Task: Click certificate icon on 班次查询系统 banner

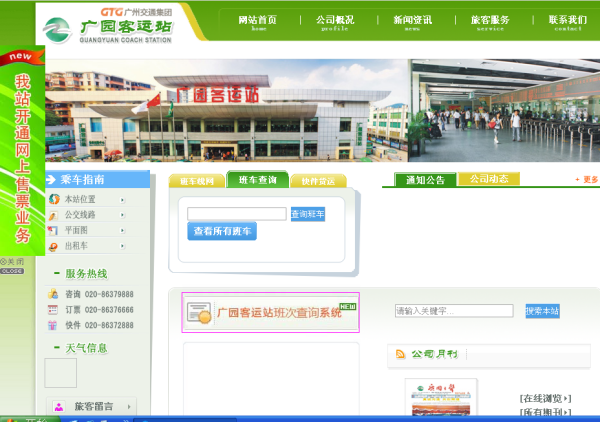Action: (x=199, y=313)
